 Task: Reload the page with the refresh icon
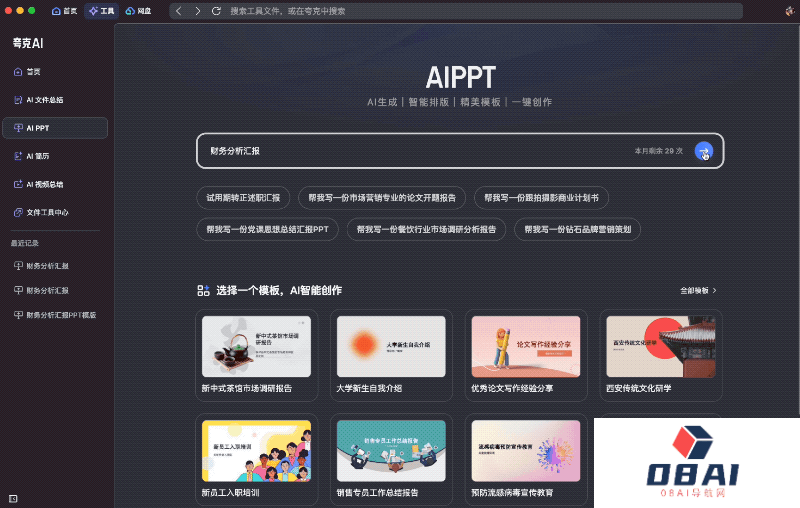(216, 11)
